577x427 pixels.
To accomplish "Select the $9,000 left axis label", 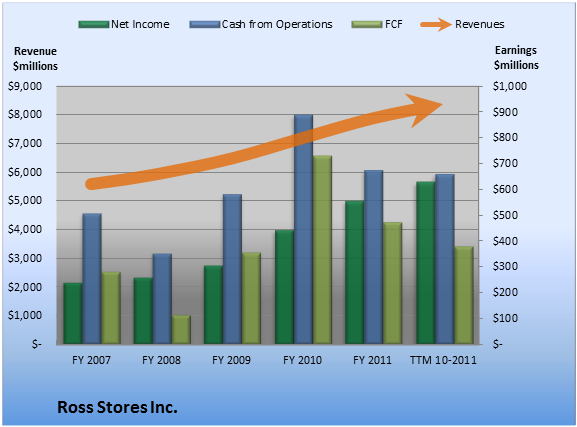I will click(x=25, y=86).
